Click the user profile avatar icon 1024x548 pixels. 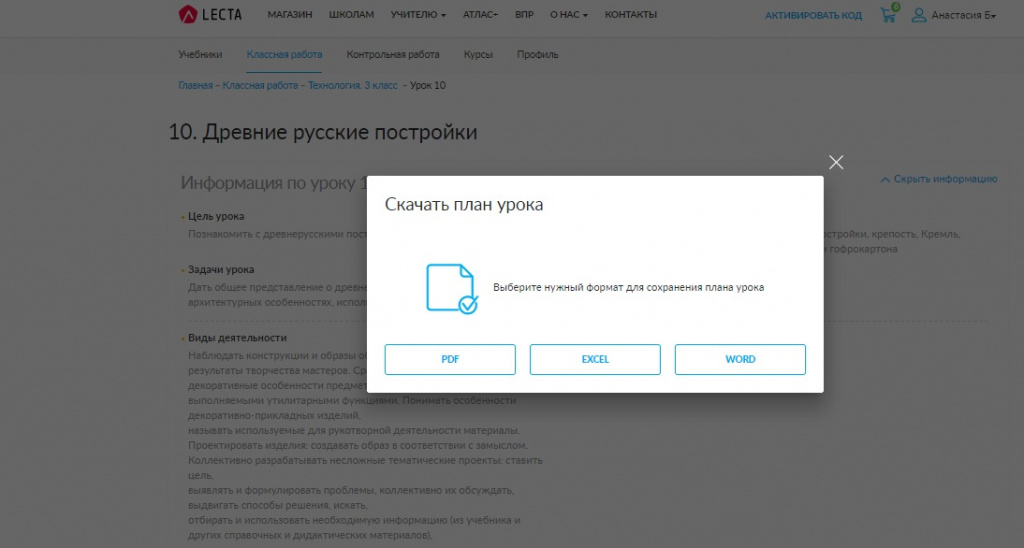pyautogui.click(x=919, y=15)
